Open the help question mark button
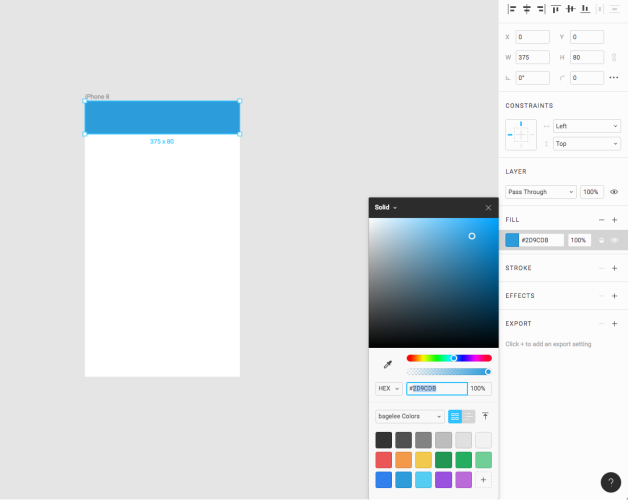Screen dimensions: 628x500 click(x=611, y=482)
